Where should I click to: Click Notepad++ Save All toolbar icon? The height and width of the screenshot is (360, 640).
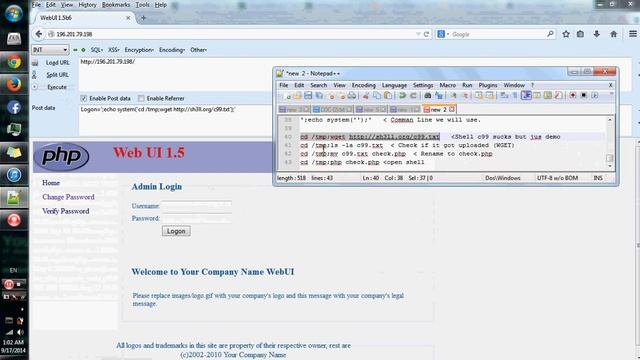[319, 96]
